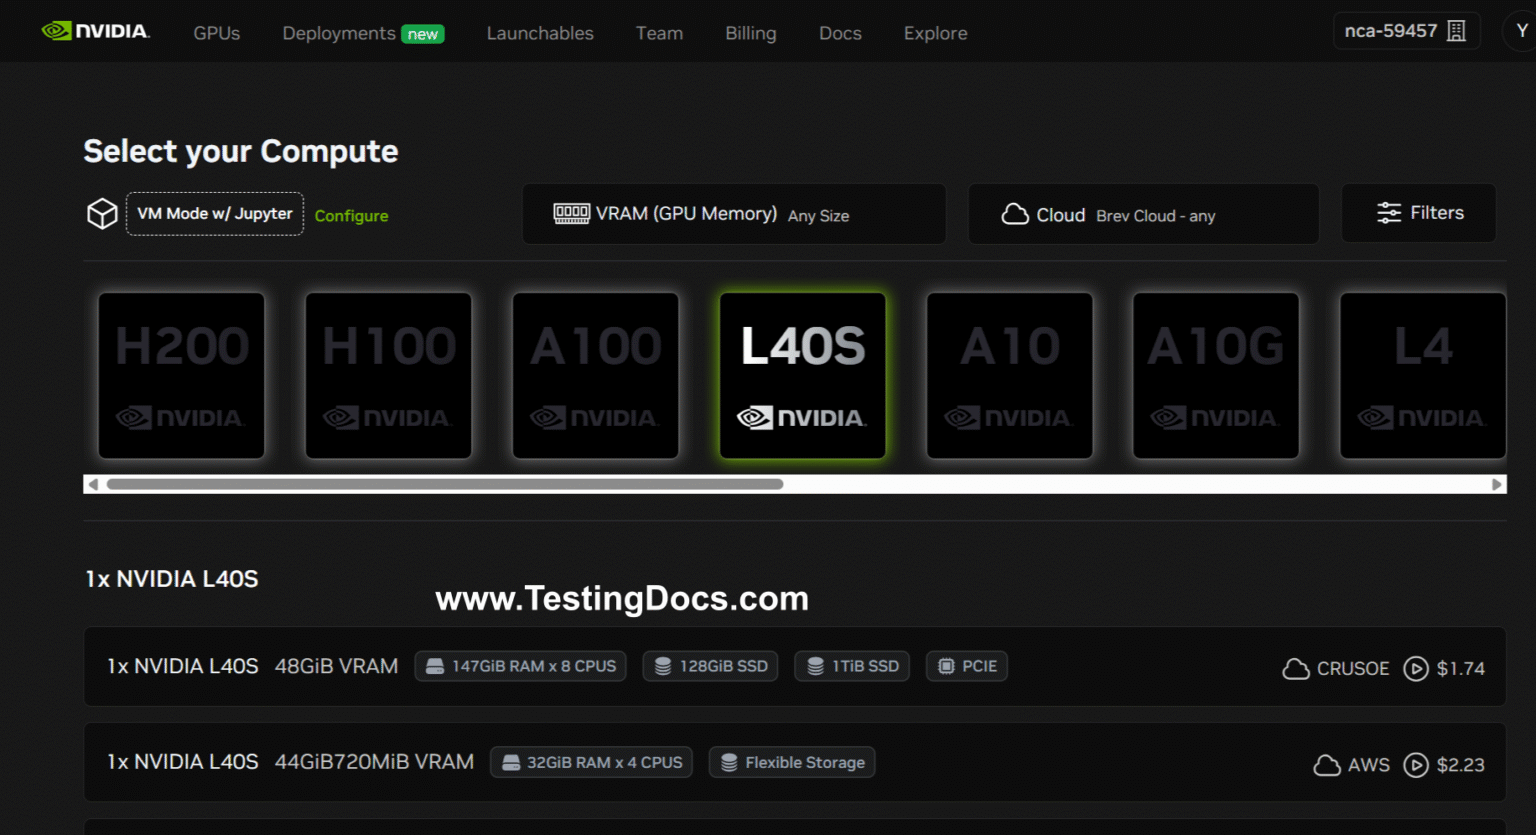Click the organization building icon near nca-59457
The height and width of the screenshot is (835, 1536).
pyautogui.click(x=1455, y=30)
